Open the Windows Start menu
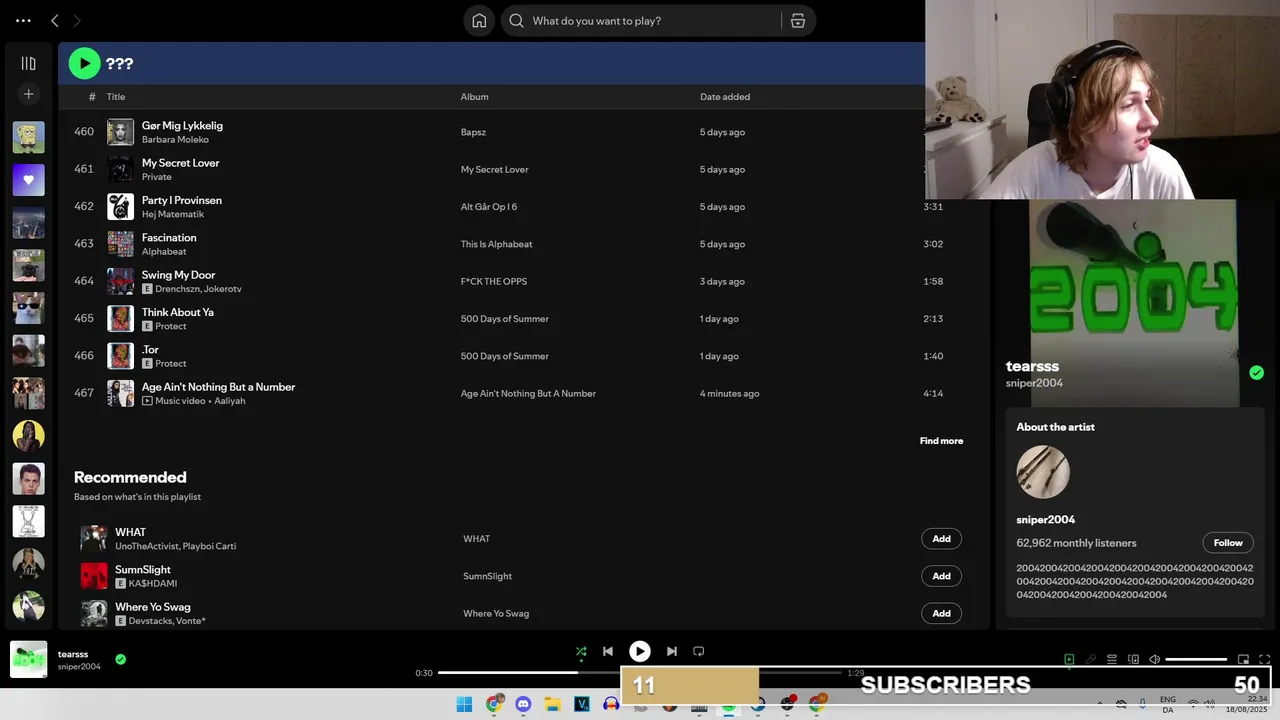 click(x=464, y=704)
